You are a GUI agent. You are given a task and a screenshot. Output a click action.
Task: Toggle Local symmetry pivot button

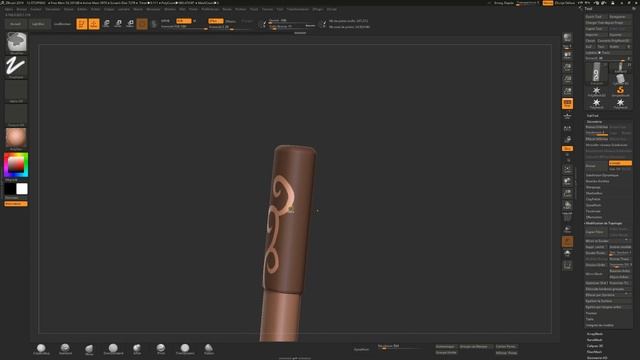click(x=567, y=128)
